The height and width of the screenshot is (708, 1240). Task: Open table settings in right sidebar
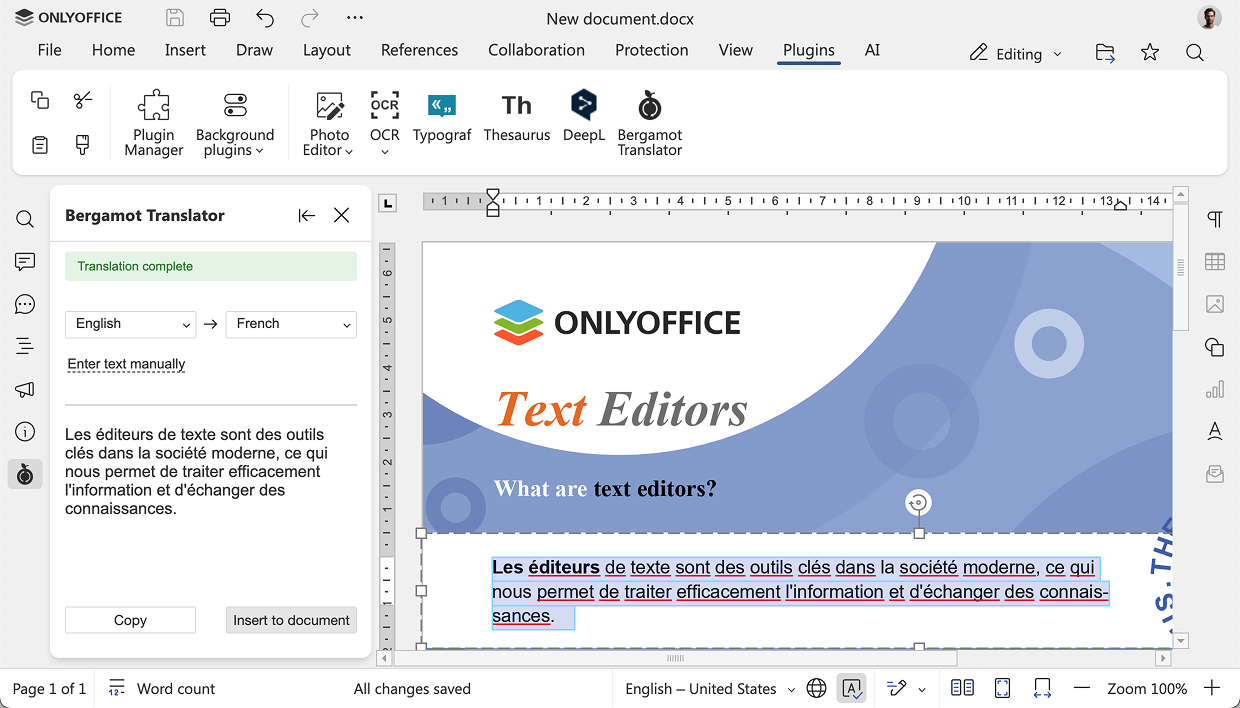[x=1215, y=262]
